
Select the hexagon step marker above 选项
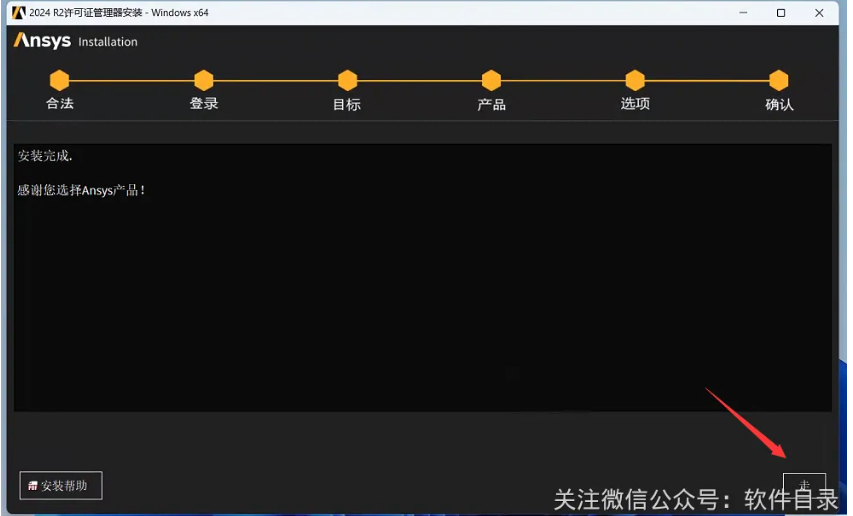point(635,80)
